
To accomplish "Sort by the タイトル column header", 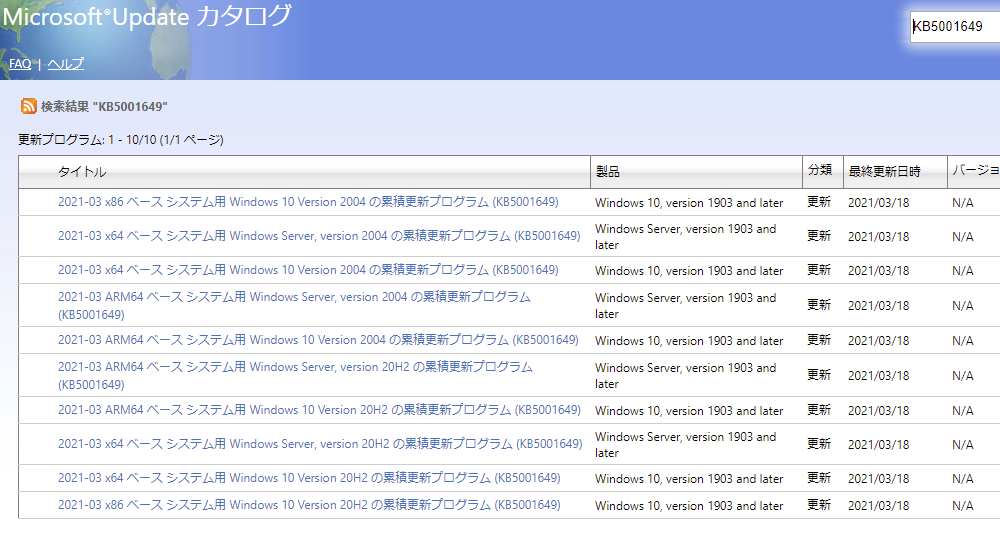I will pos(82,172).
